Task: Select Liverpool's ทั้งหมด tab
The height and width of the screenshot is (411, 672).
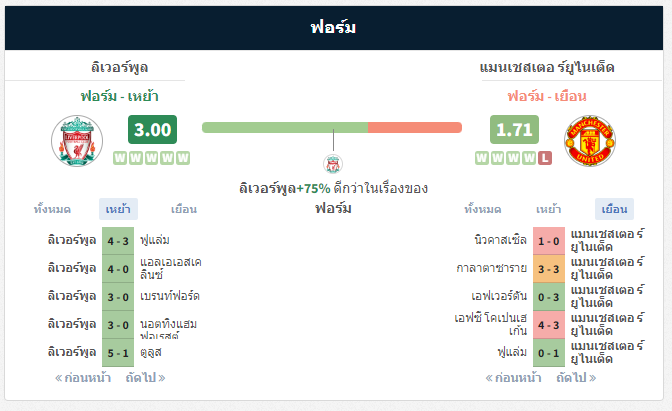Action: tap(52, 209)
